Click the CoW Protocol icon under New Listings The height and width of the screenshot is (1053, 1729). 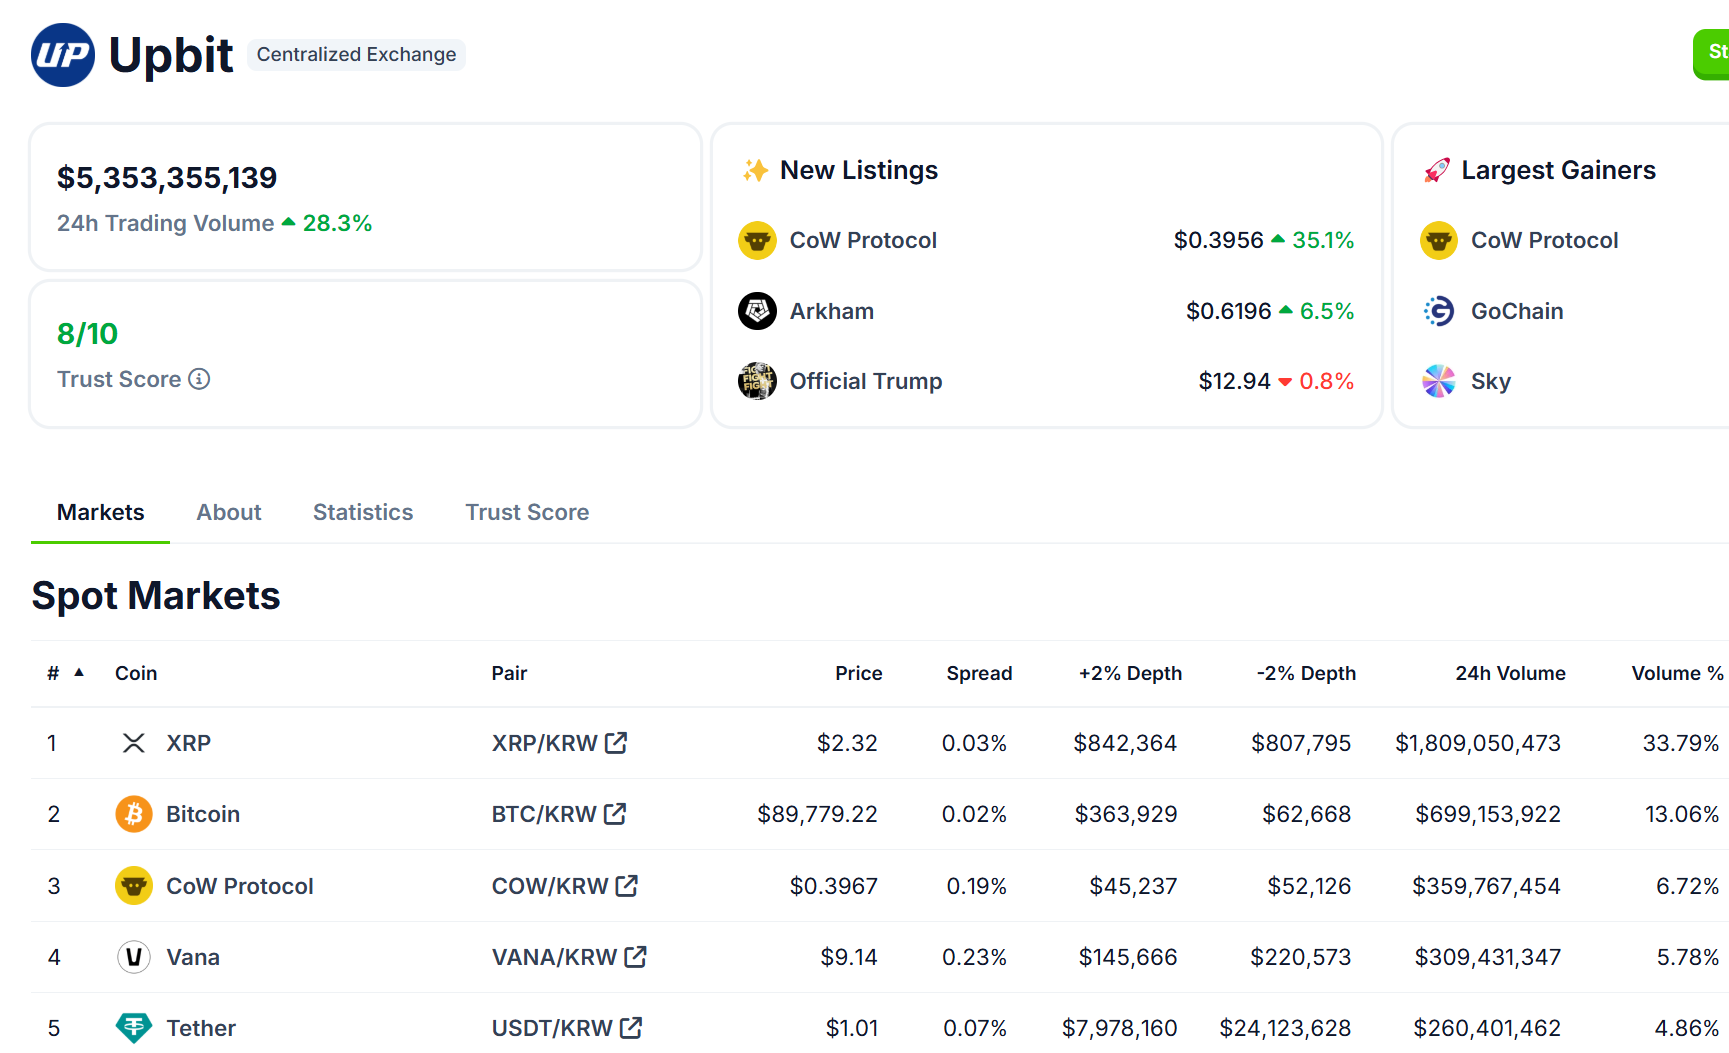pyautogui.click(x=757, y=240)
